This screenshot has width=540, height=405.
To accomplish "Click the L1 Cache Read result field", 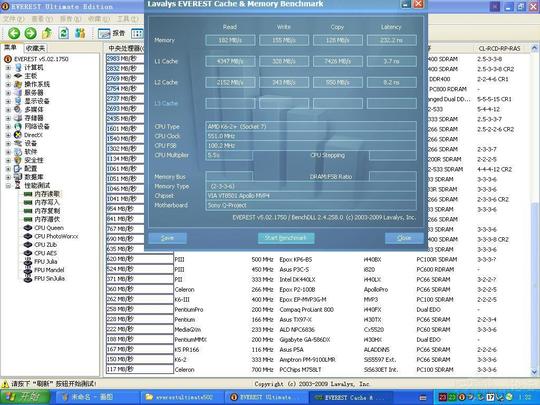I will tap(230, 61).
